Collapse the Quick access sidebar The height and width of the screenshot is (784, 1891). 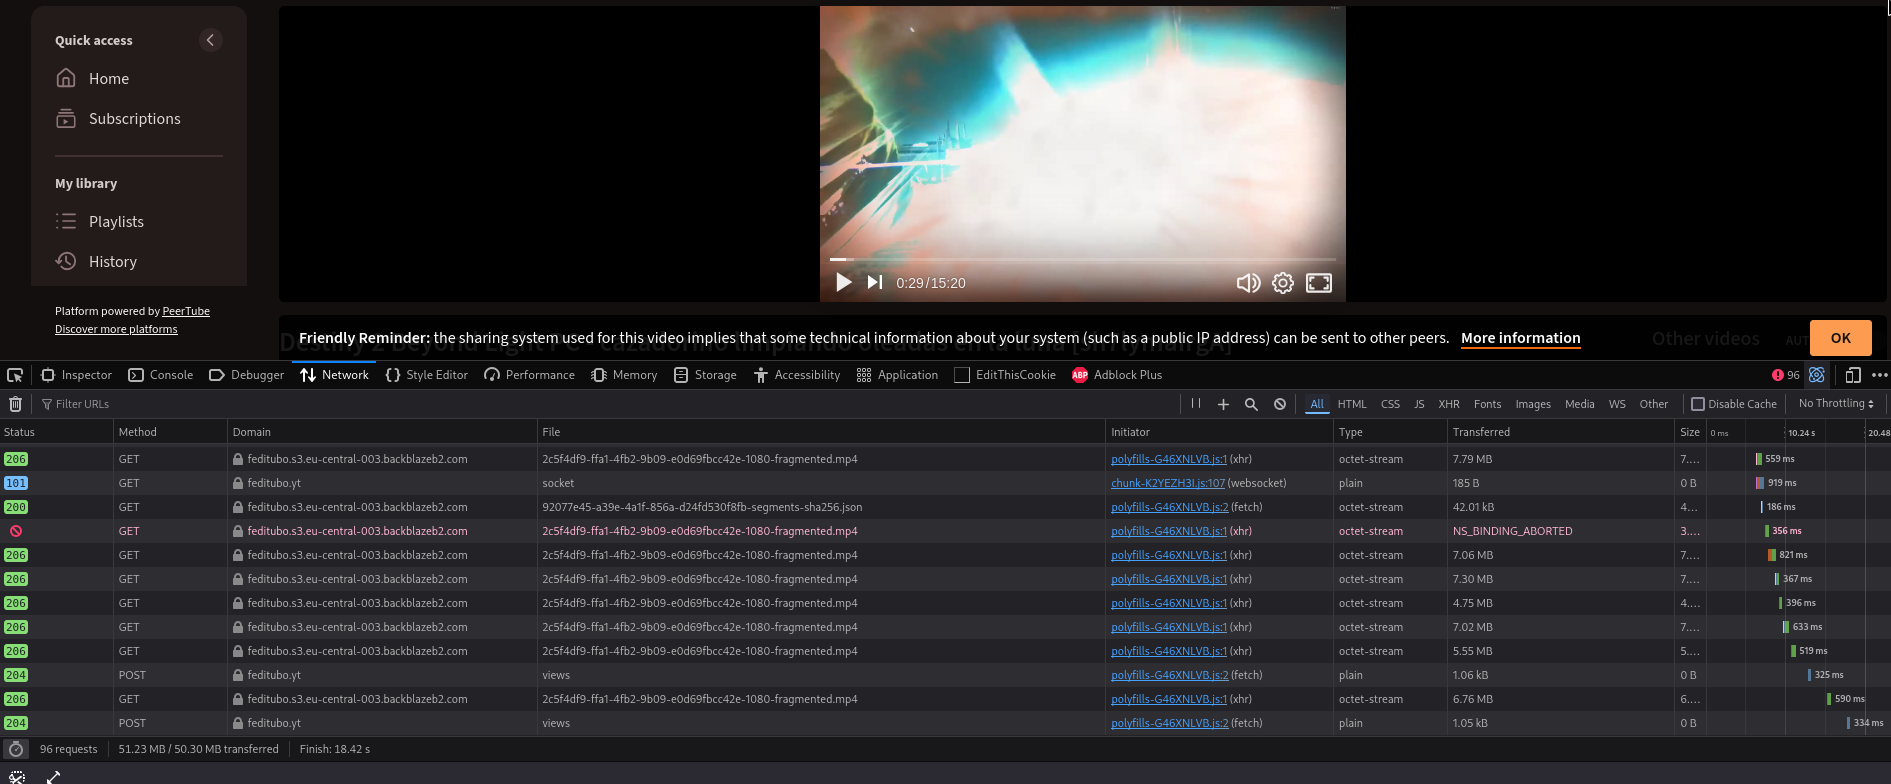coord(210,40)
